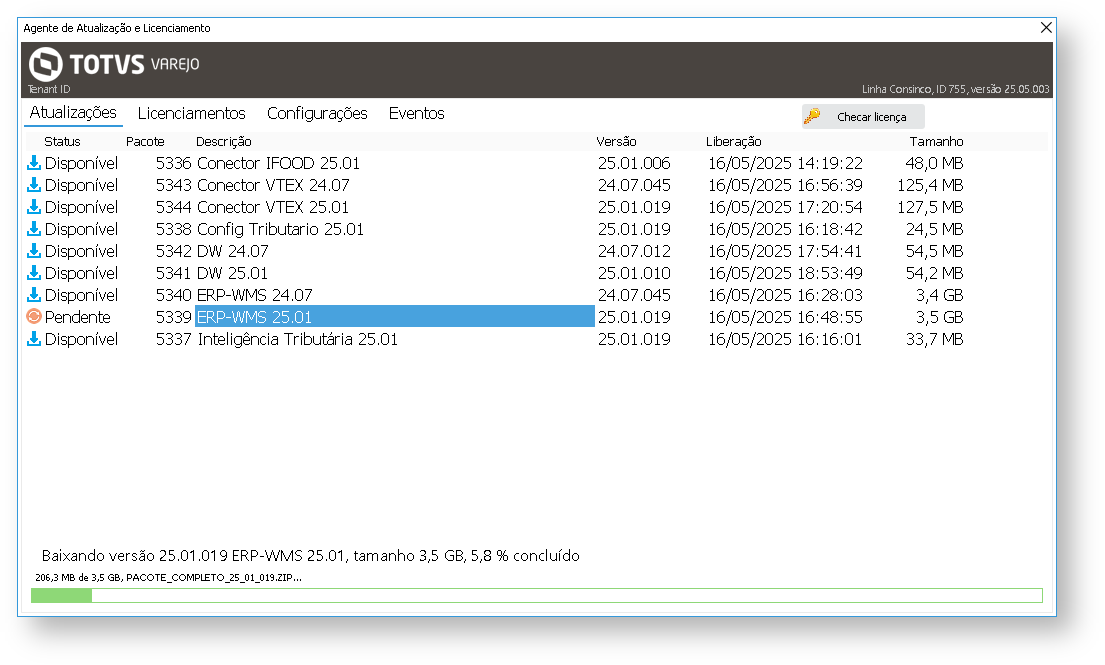Select the Config Tributario 25.01 description
1105x665 pixels.
[280, 229]
